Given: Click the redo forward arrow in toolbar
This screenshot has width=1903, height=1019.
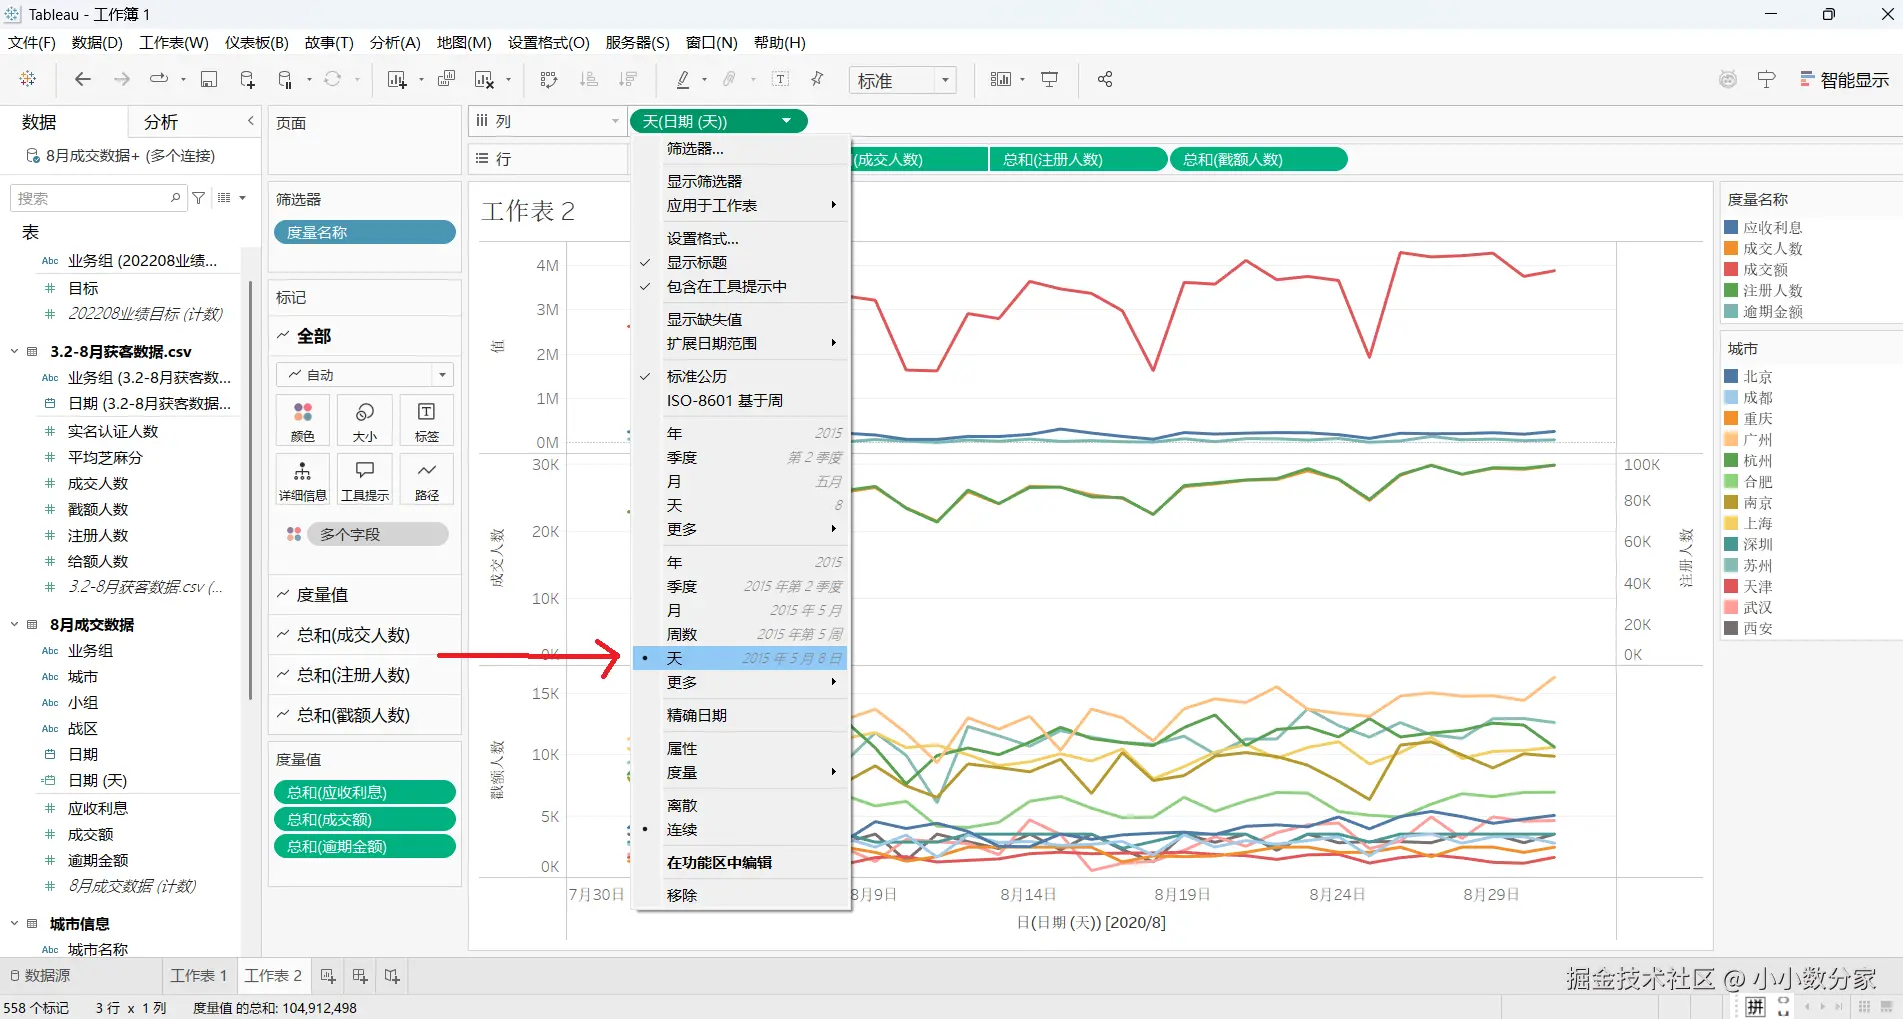Looking at the screenshot, I should click(122, 79).
